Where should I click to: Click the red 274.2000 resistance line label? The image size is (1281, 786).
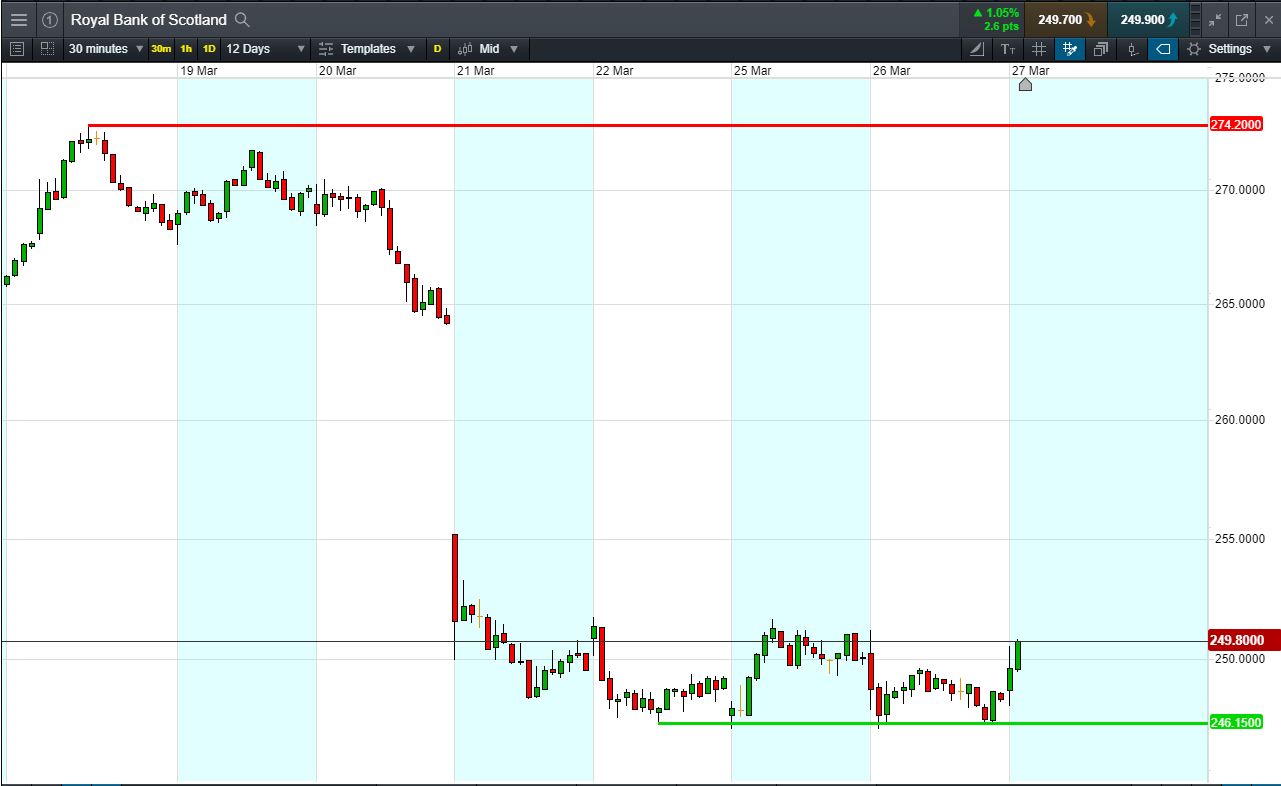coord(1236,125)
